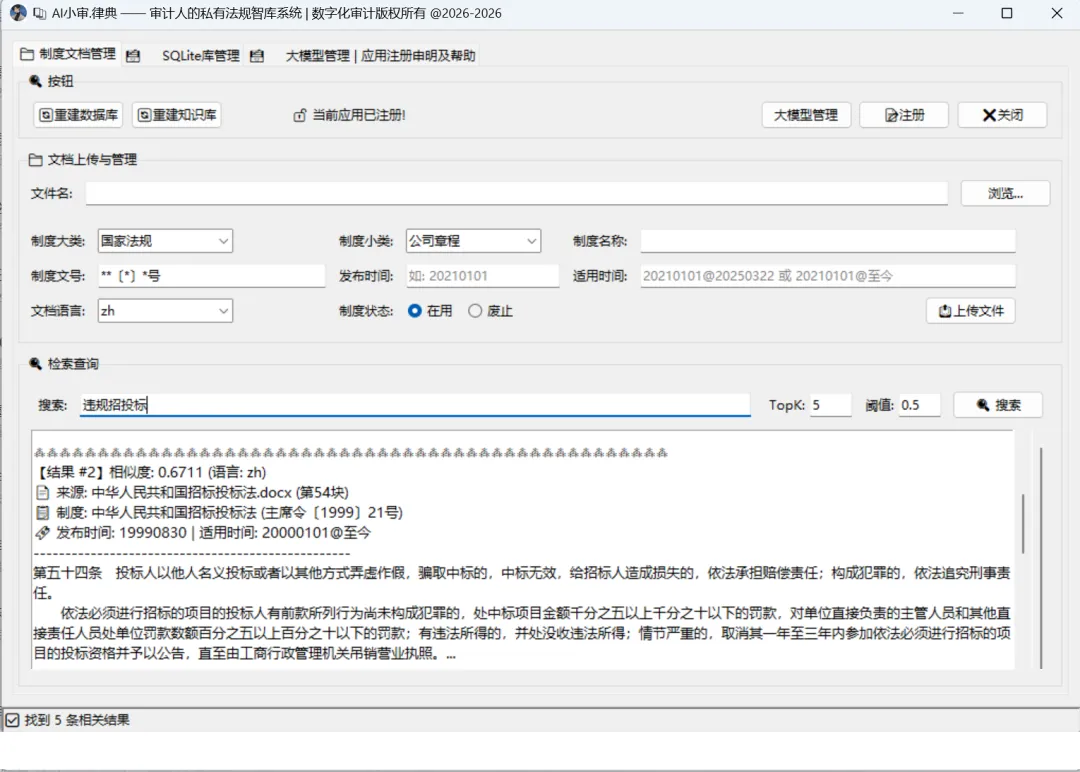This screenshot has width=1080, height=772.
Task: Focus the 制度名称 input field
Action: pos(828,241)
